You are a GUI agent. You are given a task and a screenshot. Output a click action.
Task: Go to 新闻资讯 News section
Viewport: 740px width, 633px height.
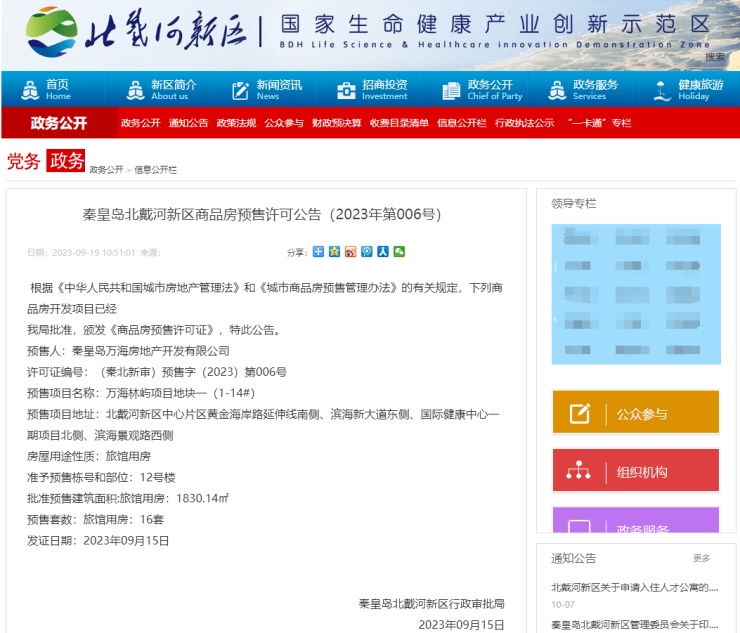[x=266, y=90]
